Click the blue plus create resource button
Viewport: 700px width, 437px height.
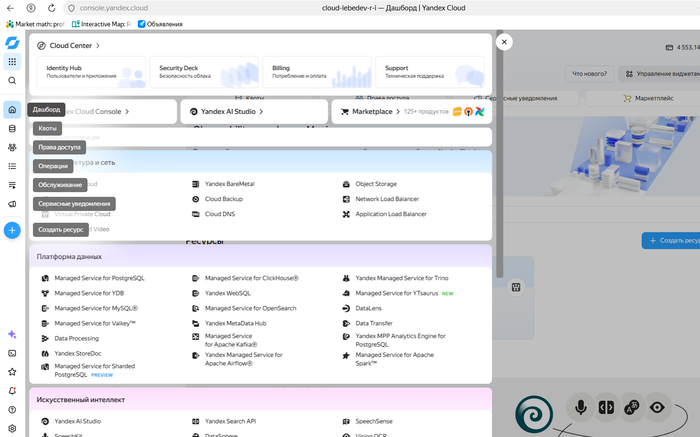[12, 230]
